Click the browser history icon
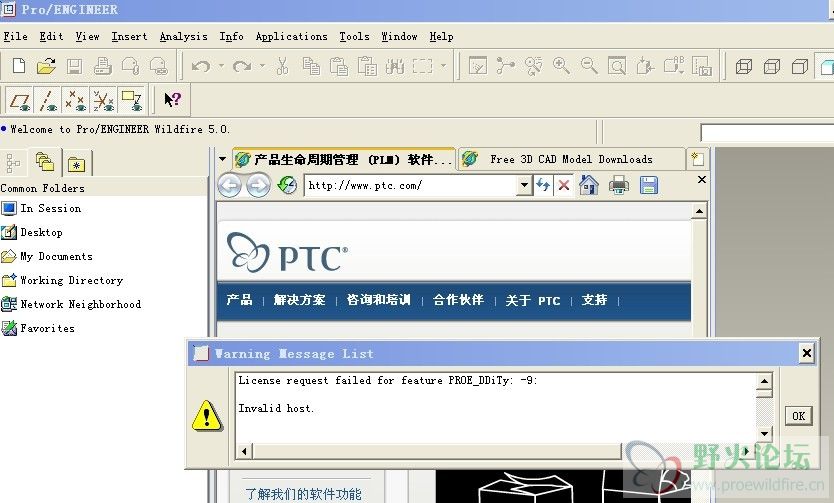The width and height of the screenshot is (834, 503). (x=287, y=186)
